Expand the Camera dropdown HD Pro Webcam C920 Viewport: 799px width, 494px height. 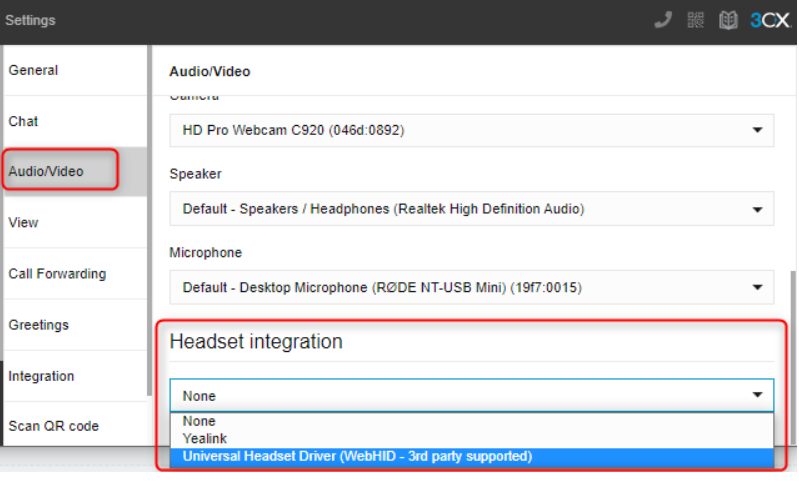pos(471,131)
